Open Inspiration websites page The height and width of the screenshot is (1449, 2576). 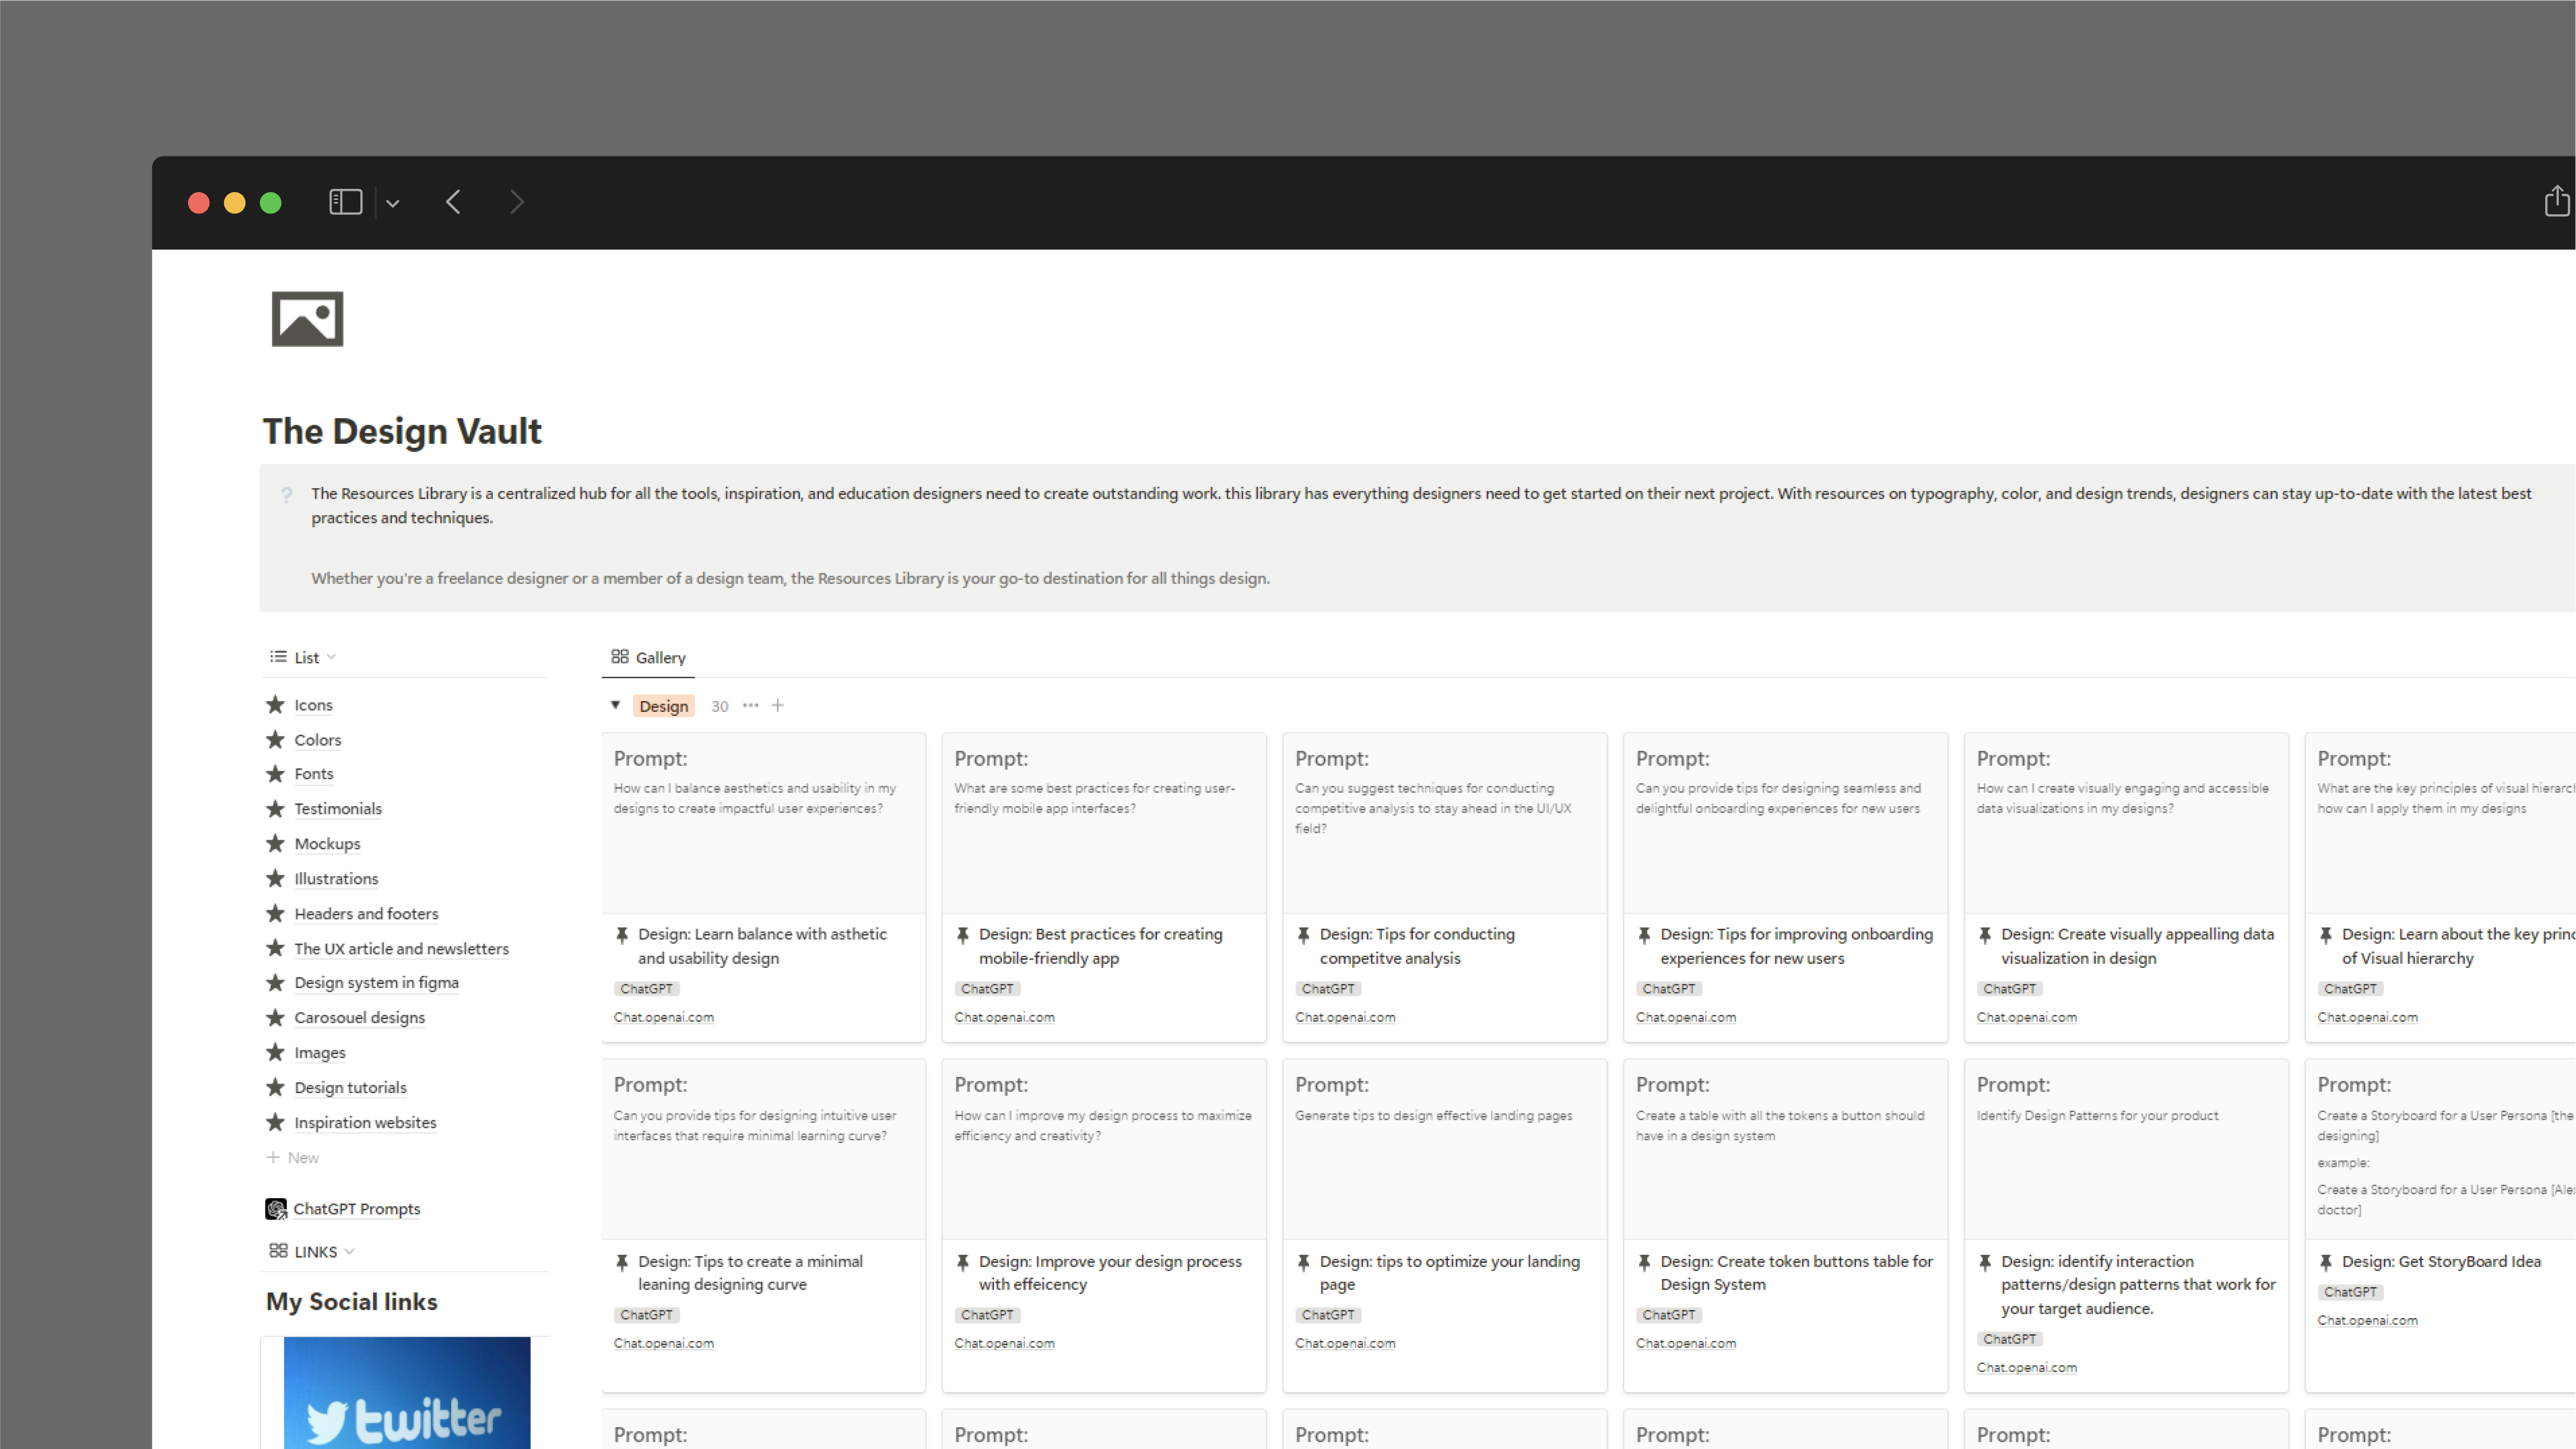[365, 1123]
